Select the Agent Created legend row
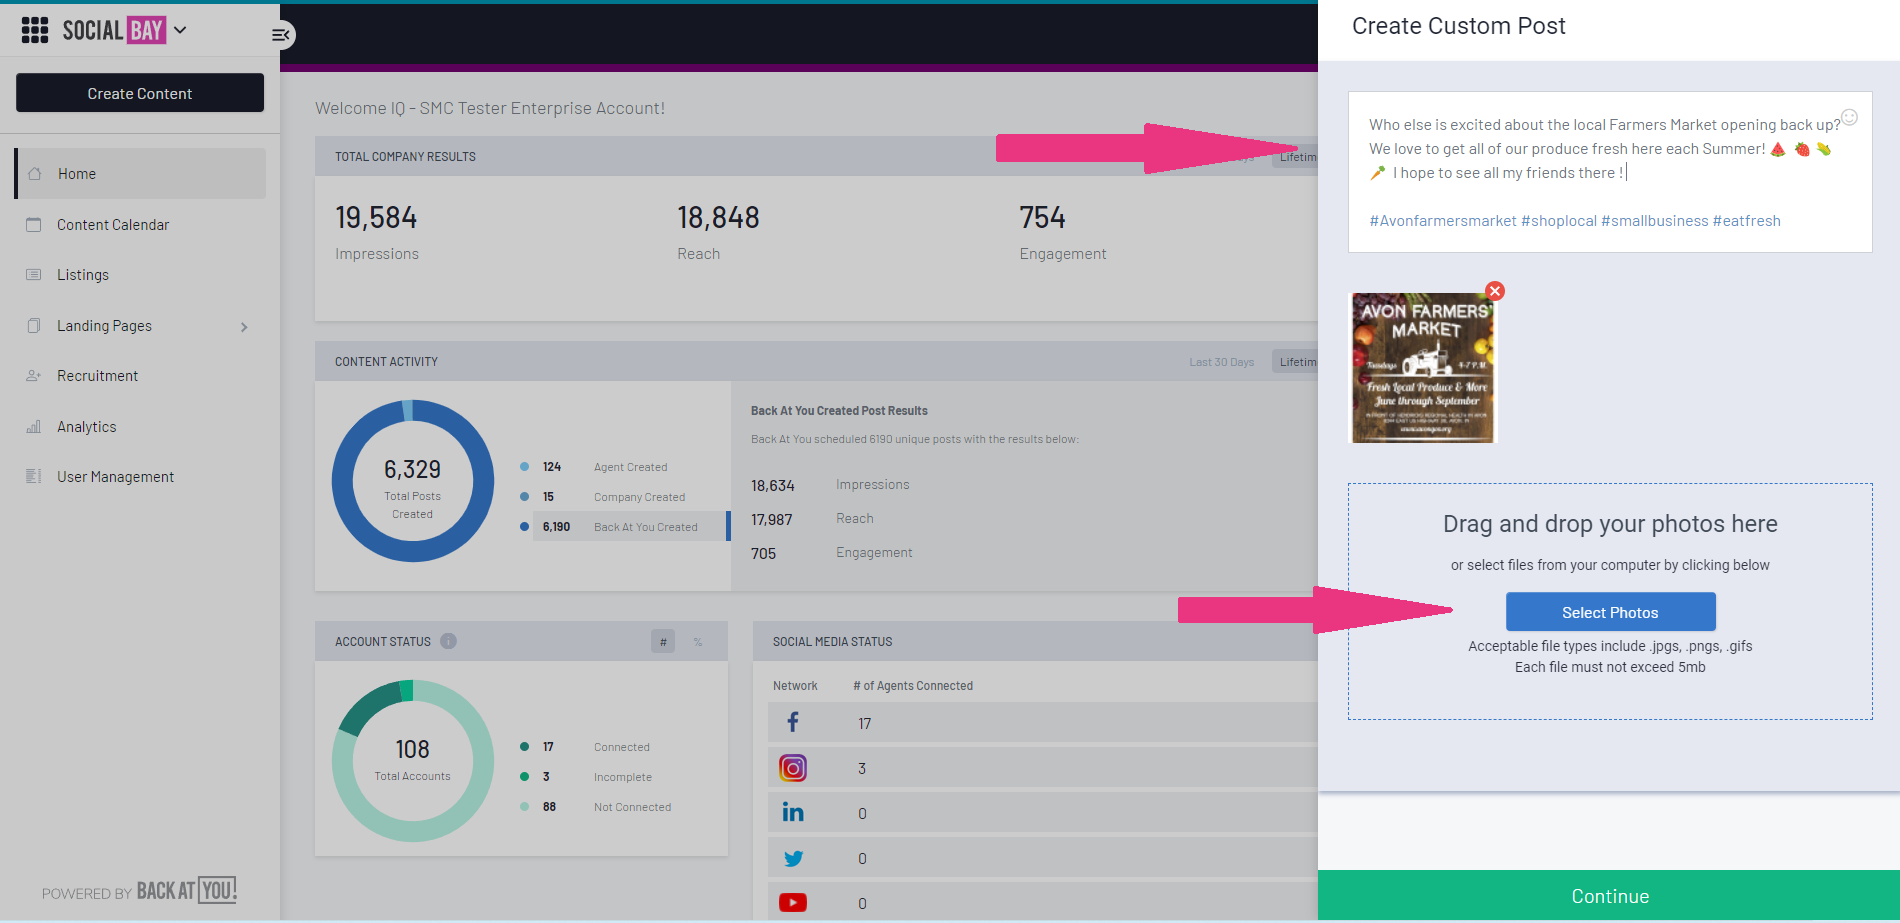The image size is (1900, 923). [x=625, y=467]
